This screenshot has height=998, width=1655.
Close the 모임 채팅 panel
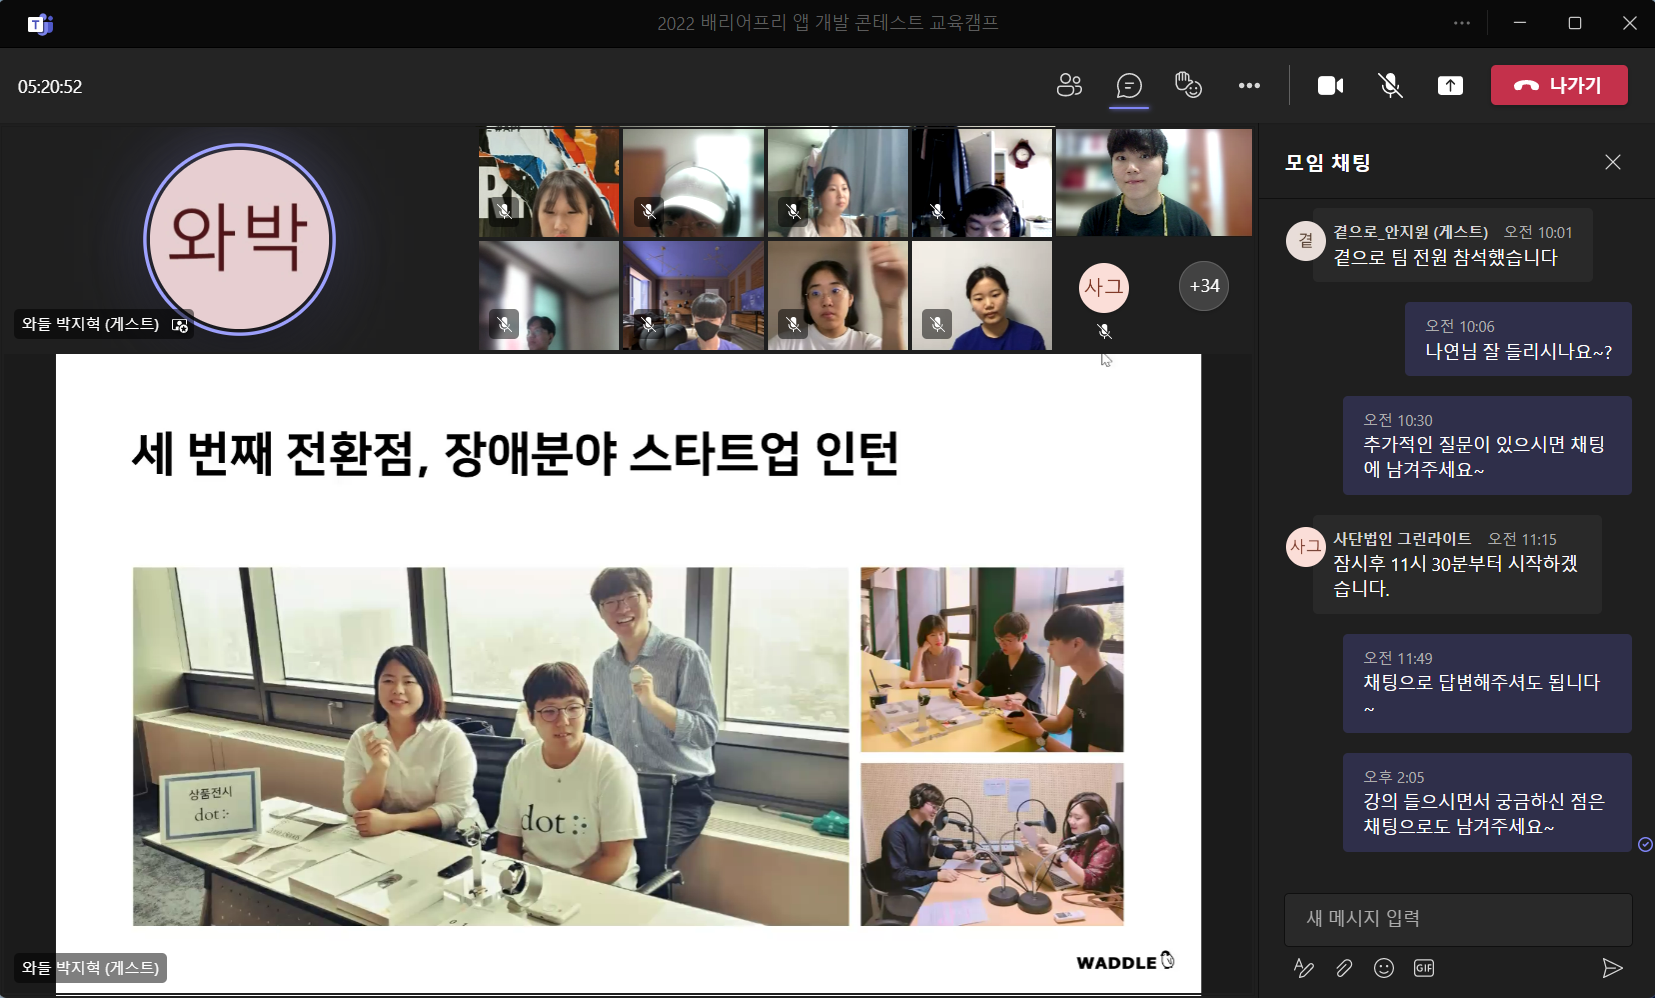click(1613, 162)
